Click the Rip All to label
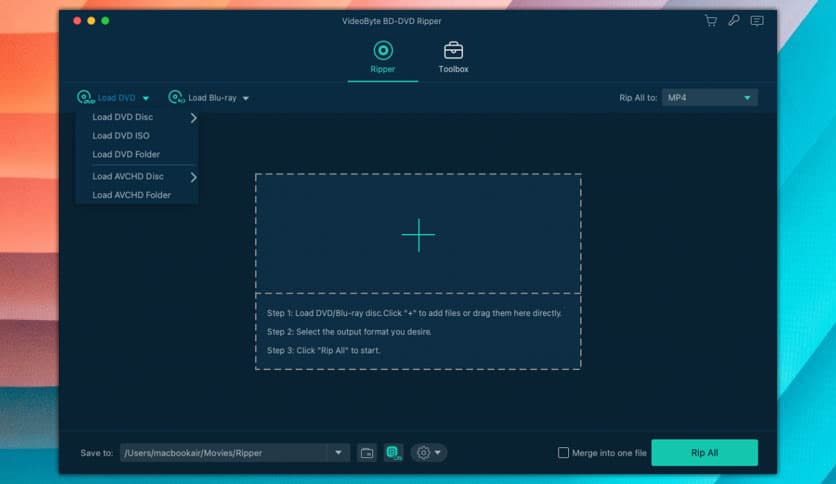Image resolution: width=836 pixels, height=484 pixels. [638, 98]
